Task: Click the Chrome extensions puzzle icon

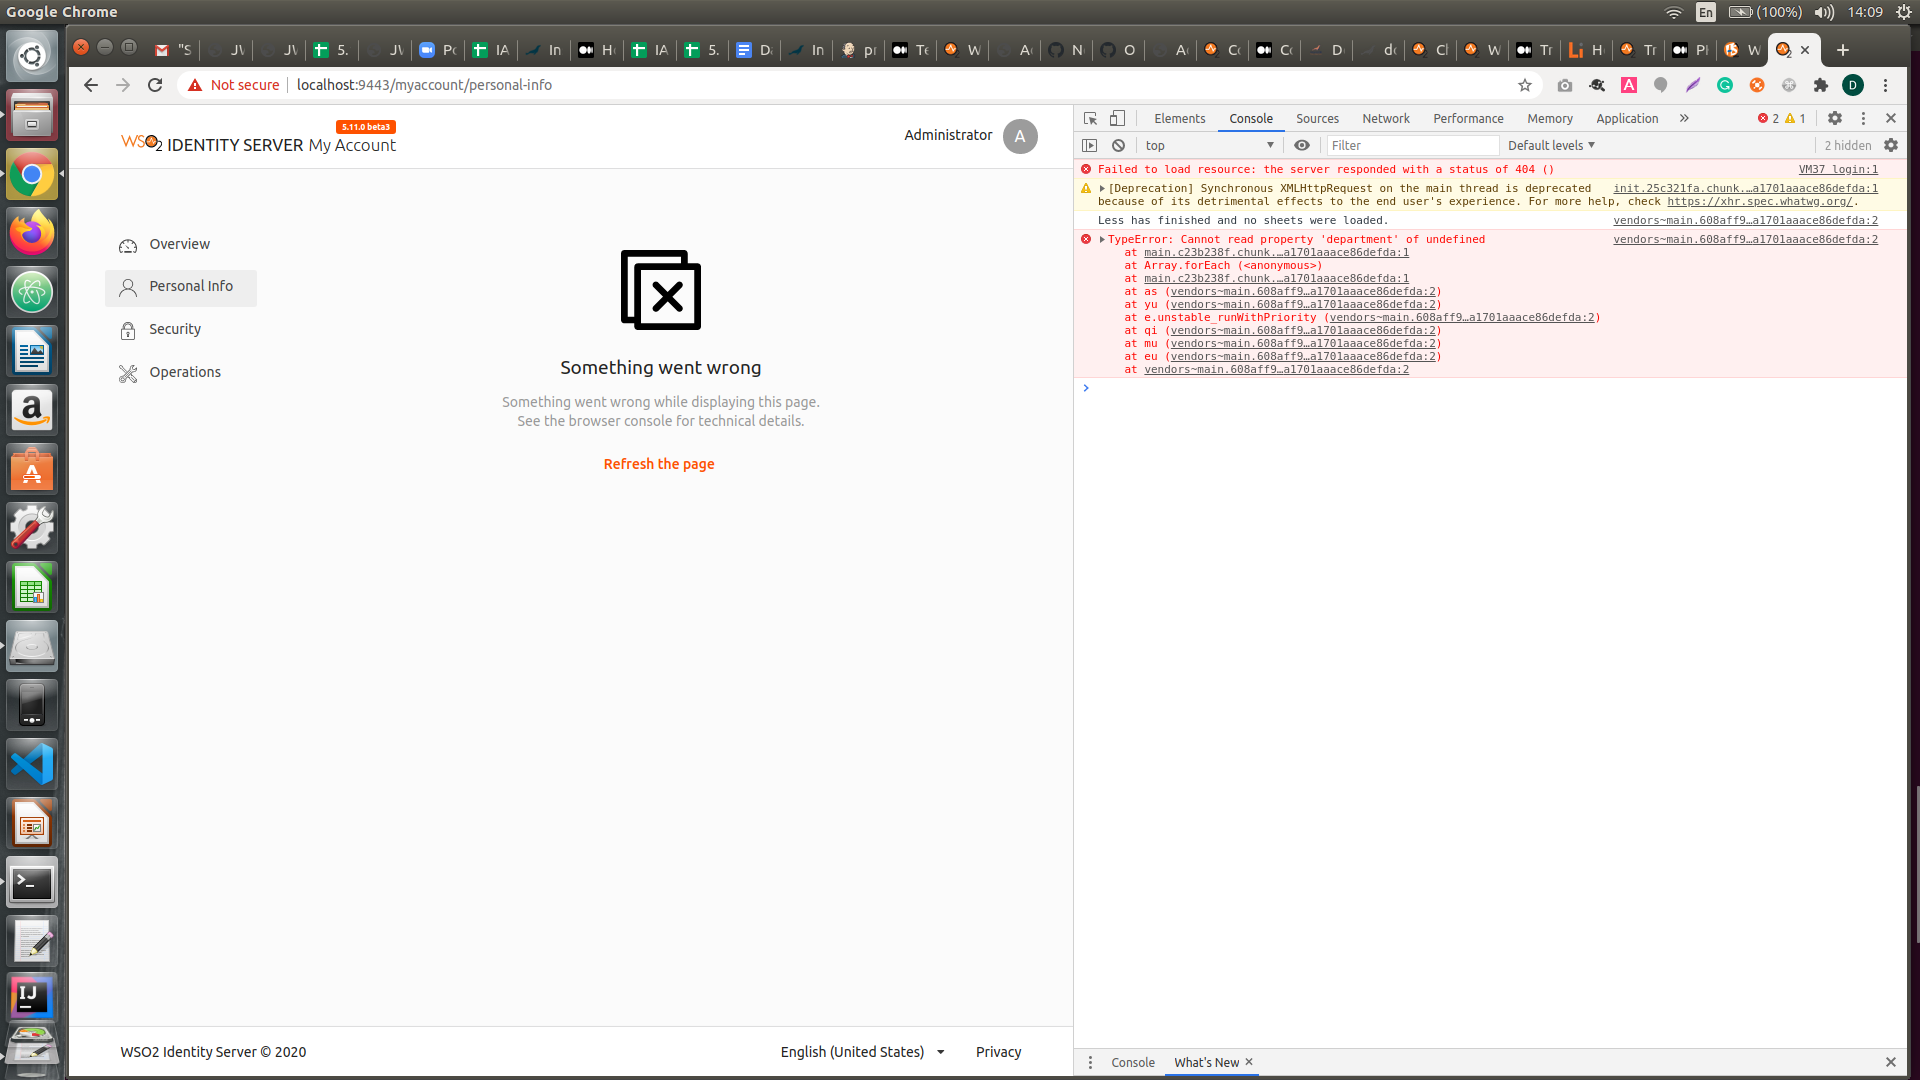Action: click(x=1820, y=85)
